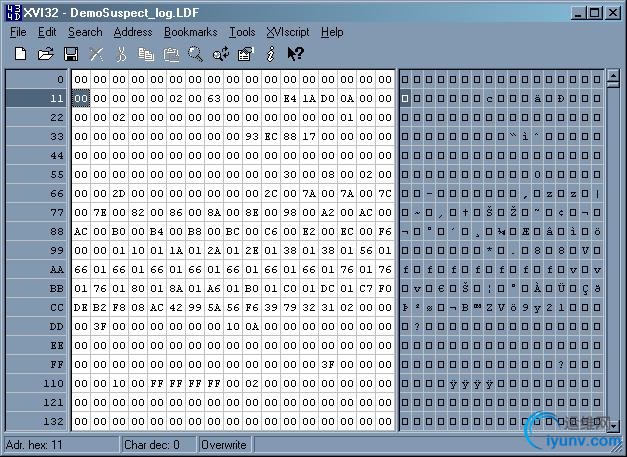
Task: Click the Info 'i' toolbar icon
Action: click(x=271, y=54)
